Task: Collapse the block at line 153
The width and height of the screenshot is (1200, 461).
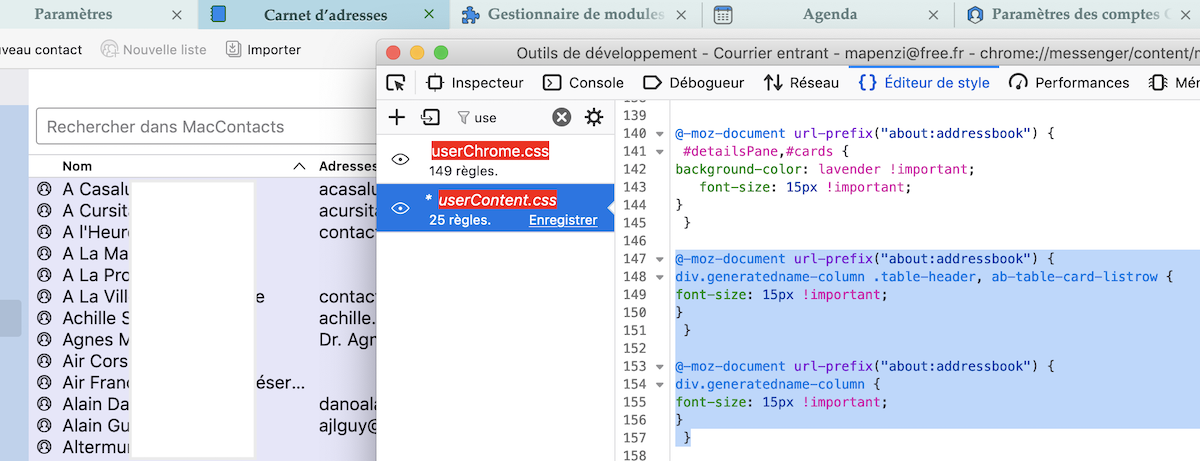Action: click(x=660, y=367)
